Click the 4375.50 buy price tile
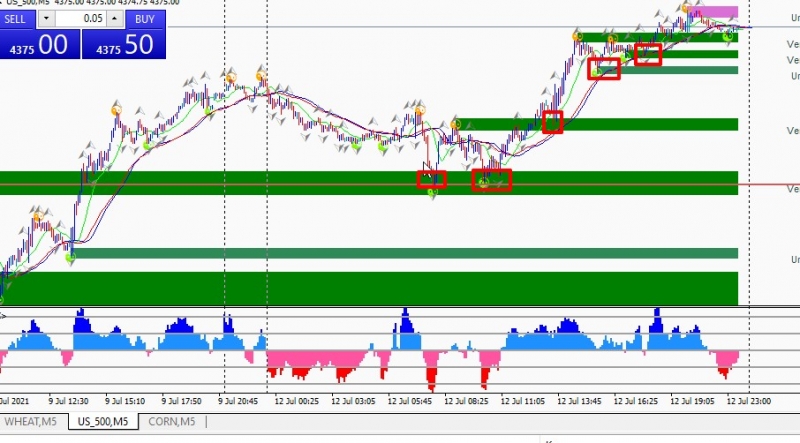800x443 pixels. (x=124, y=44)
